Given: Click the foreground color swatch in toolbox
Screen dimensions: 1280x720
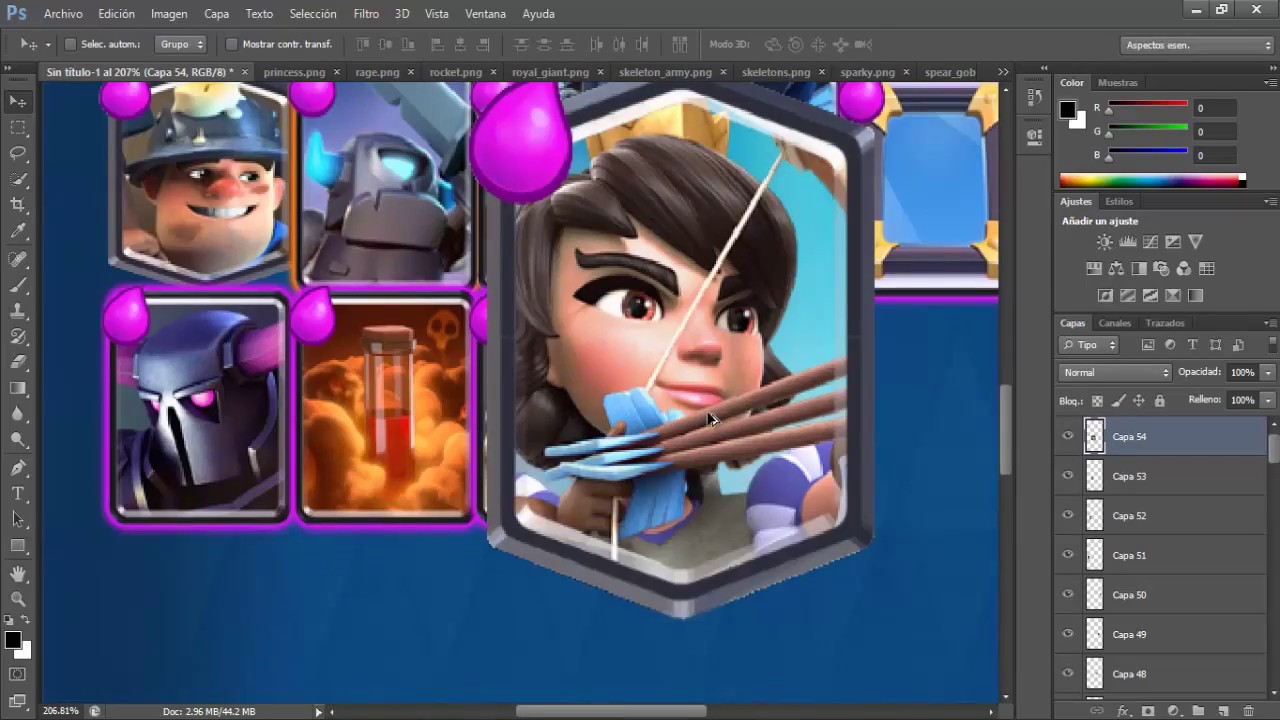Looking at the screenshot, I should tap(12, 640).
